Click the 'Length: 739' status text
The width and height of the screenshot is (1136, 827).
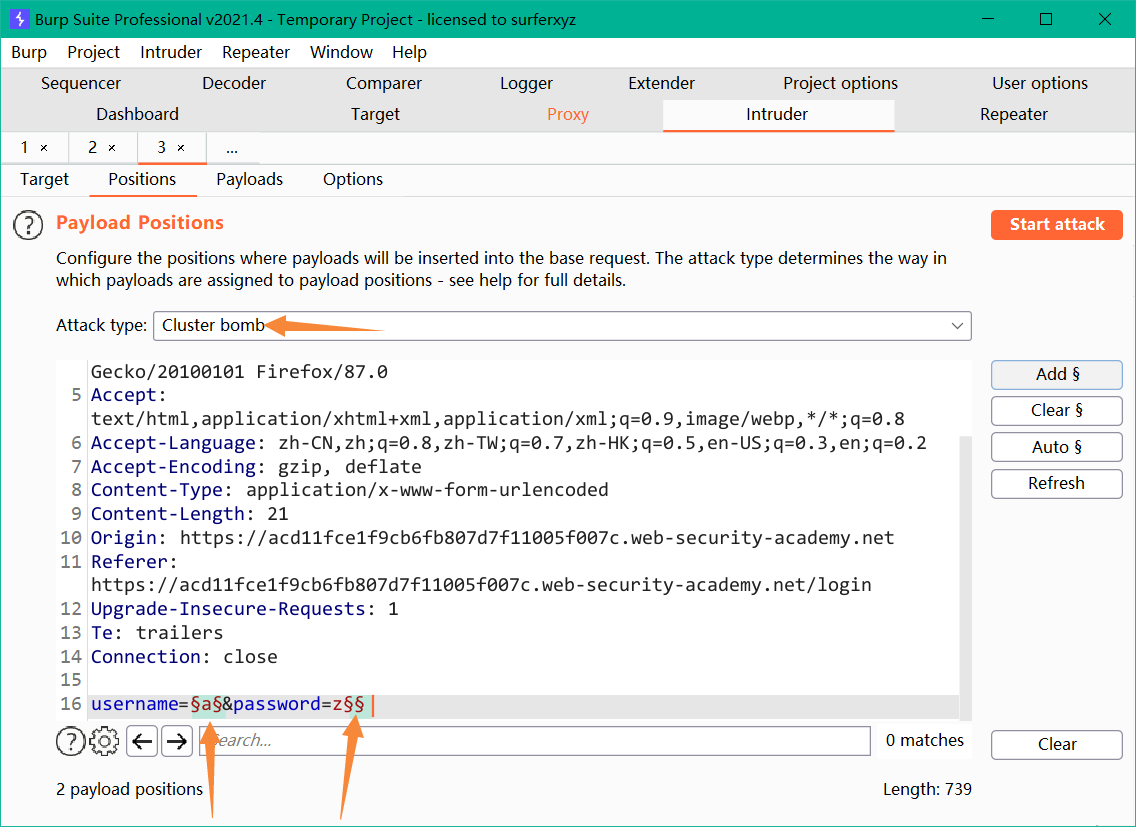[x=927, y=789]
